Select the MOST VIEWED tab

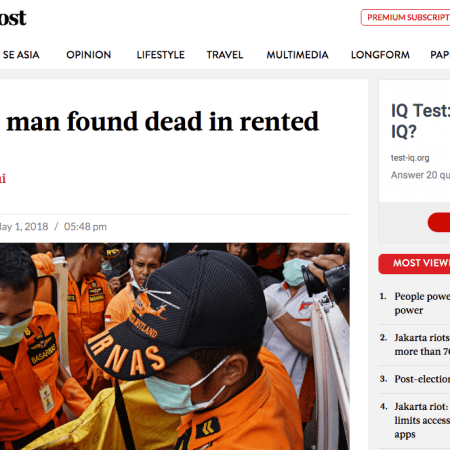414,264
